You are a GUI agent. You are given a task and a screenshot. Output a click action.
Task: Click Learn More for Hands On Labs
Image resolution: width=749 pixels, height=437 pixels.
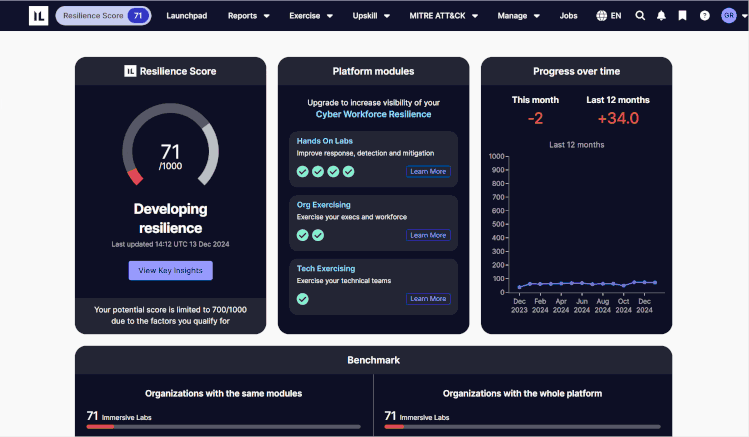click(x=428, y=171)
